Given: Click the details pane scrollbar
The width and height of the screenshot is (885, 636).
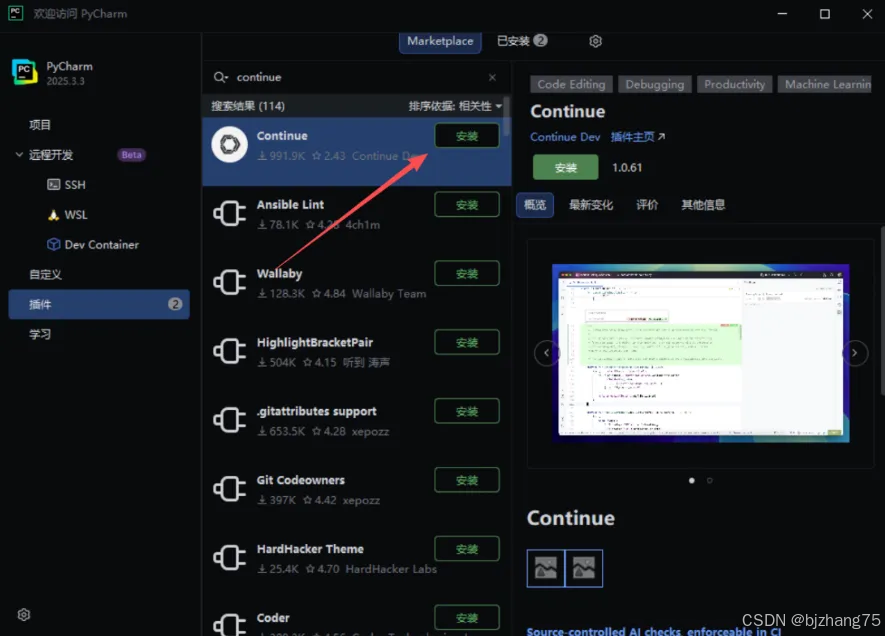Looking at the screenshot, I should (882, 310).
